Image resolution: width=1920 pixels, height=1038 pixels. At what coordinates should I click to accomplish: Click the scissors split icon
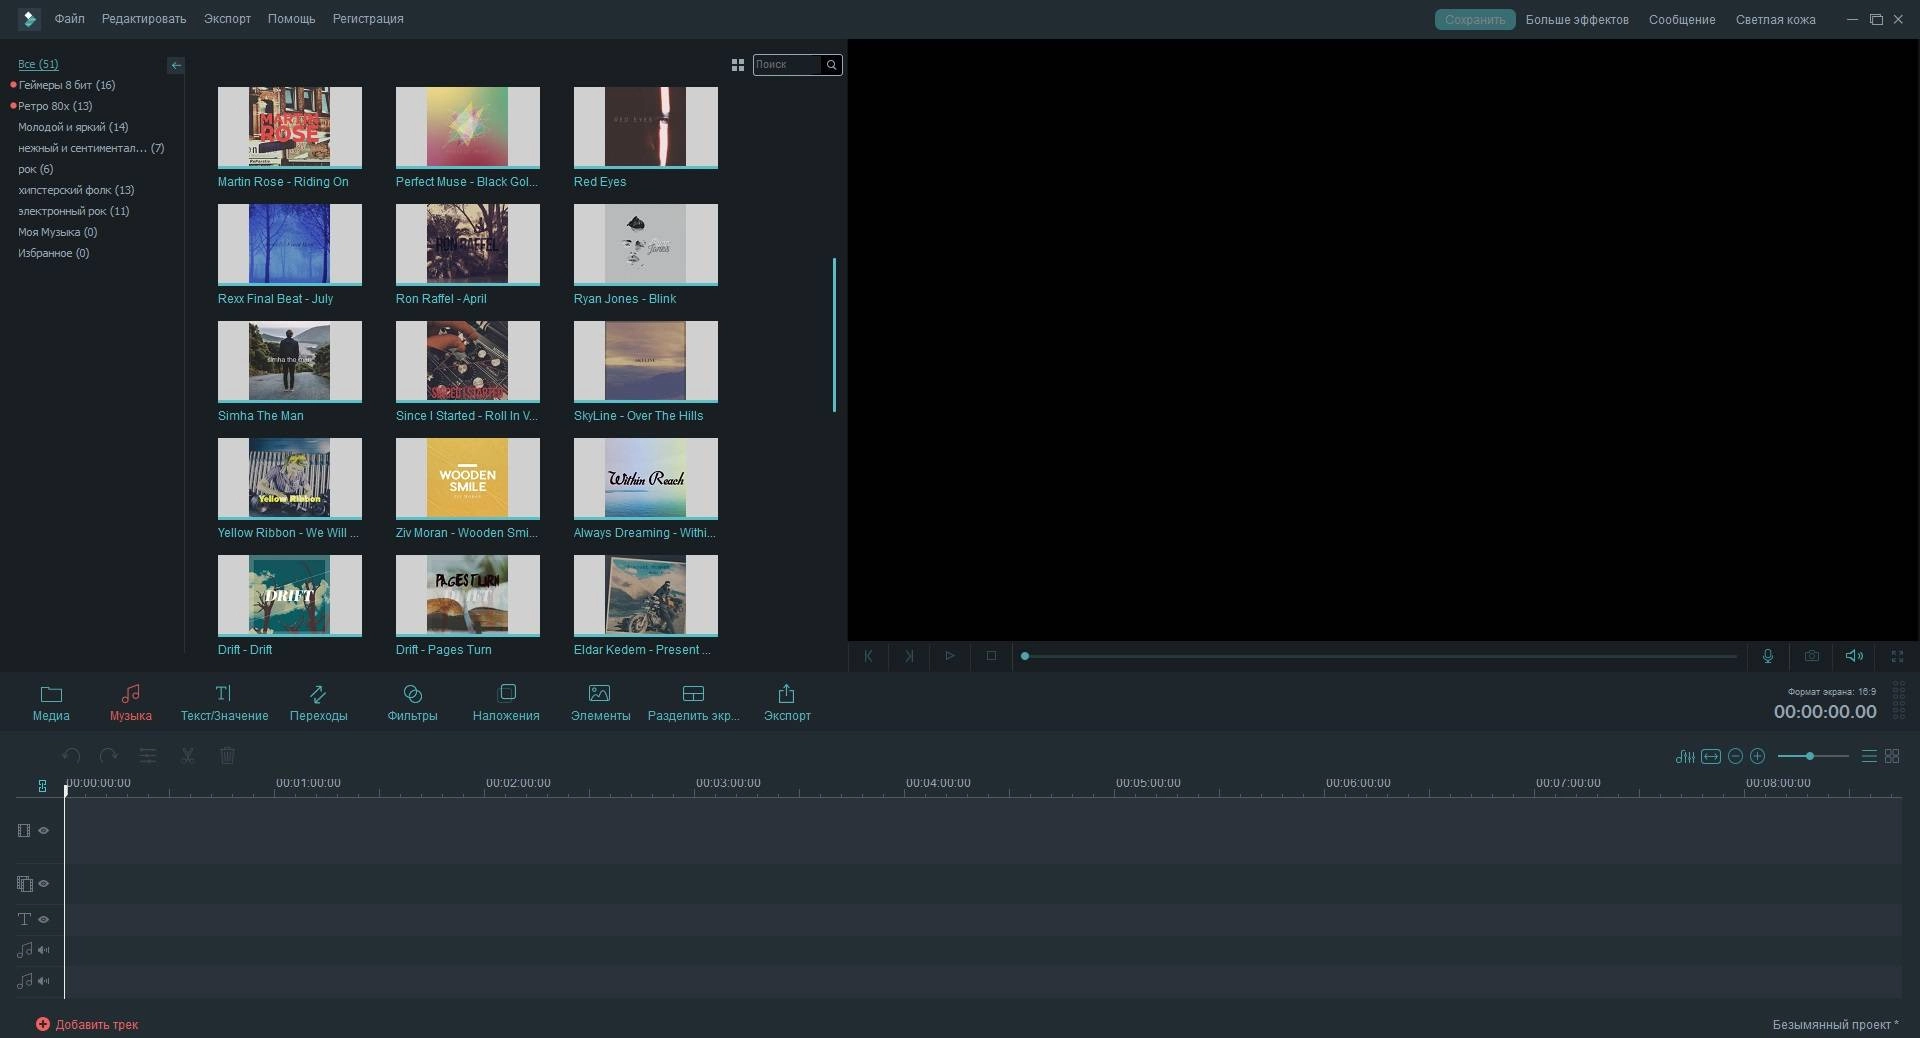(x=187, y=756)
